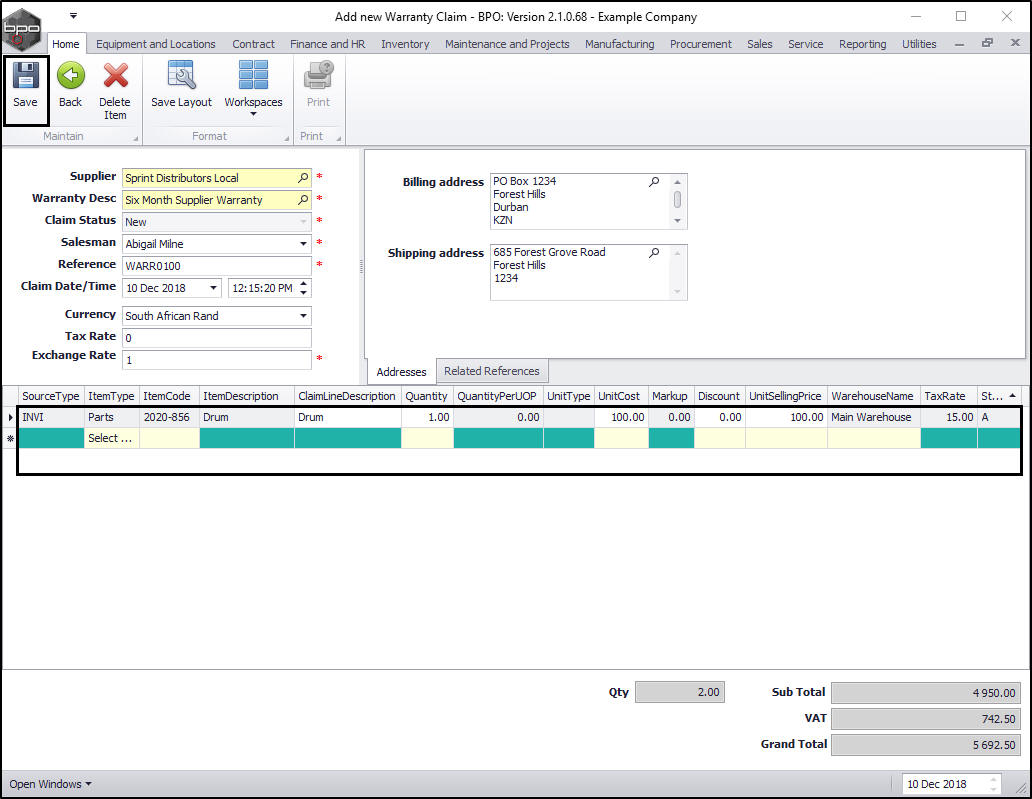Increase claim time with the up spinner
The image size is (1032, 799).
coord(304,284)
